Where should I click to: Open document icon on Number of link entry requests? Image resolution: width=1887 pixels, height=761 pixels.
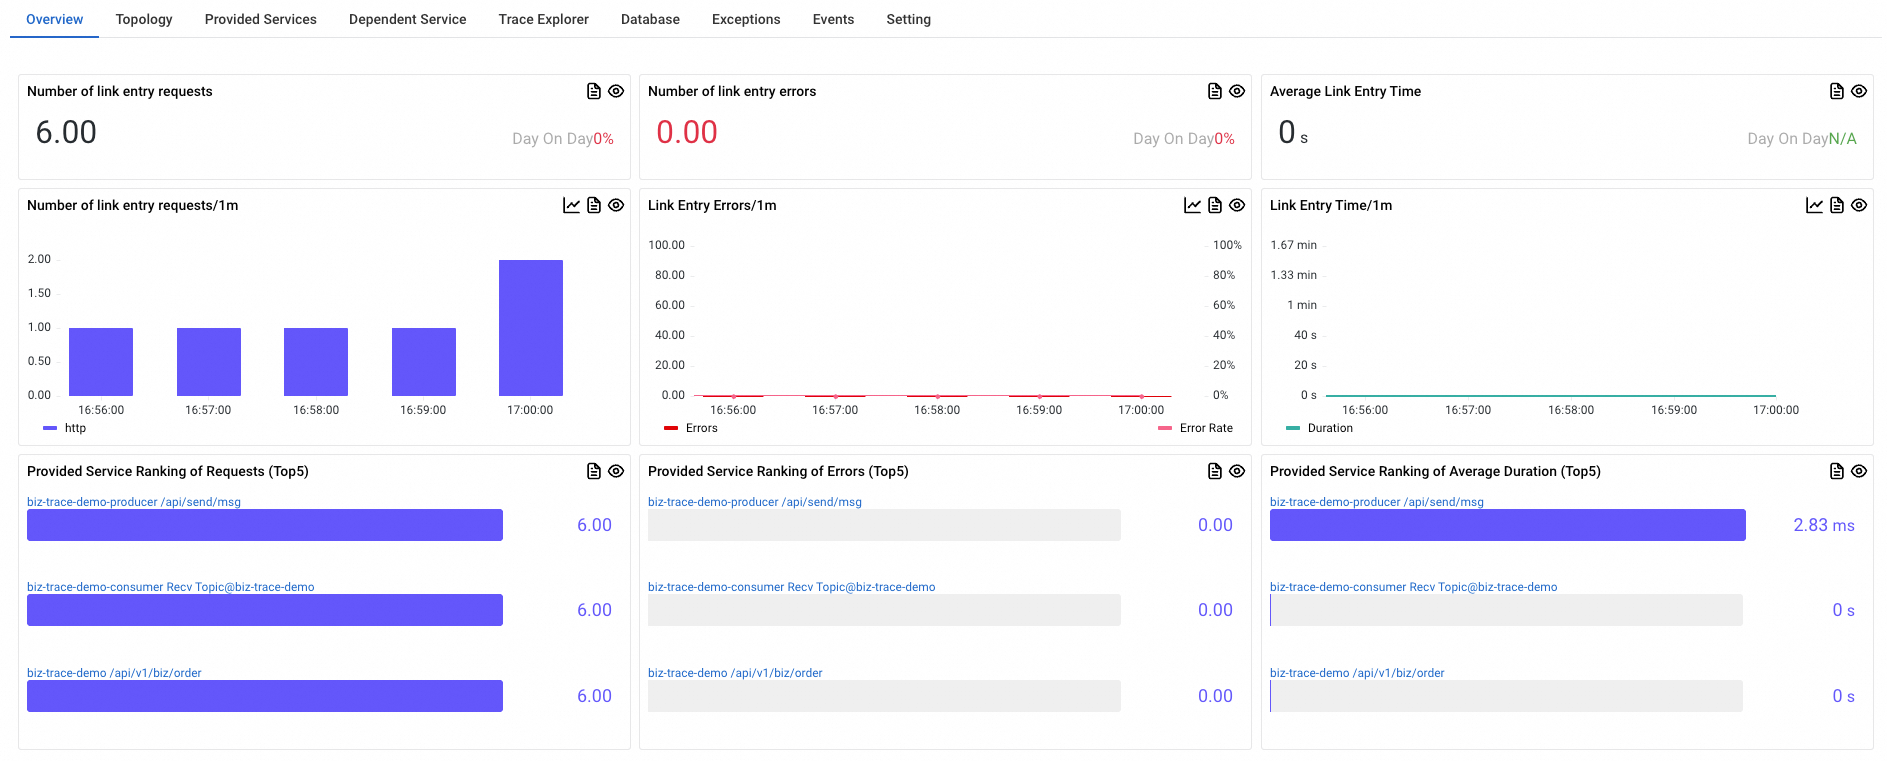coord(594,91)
